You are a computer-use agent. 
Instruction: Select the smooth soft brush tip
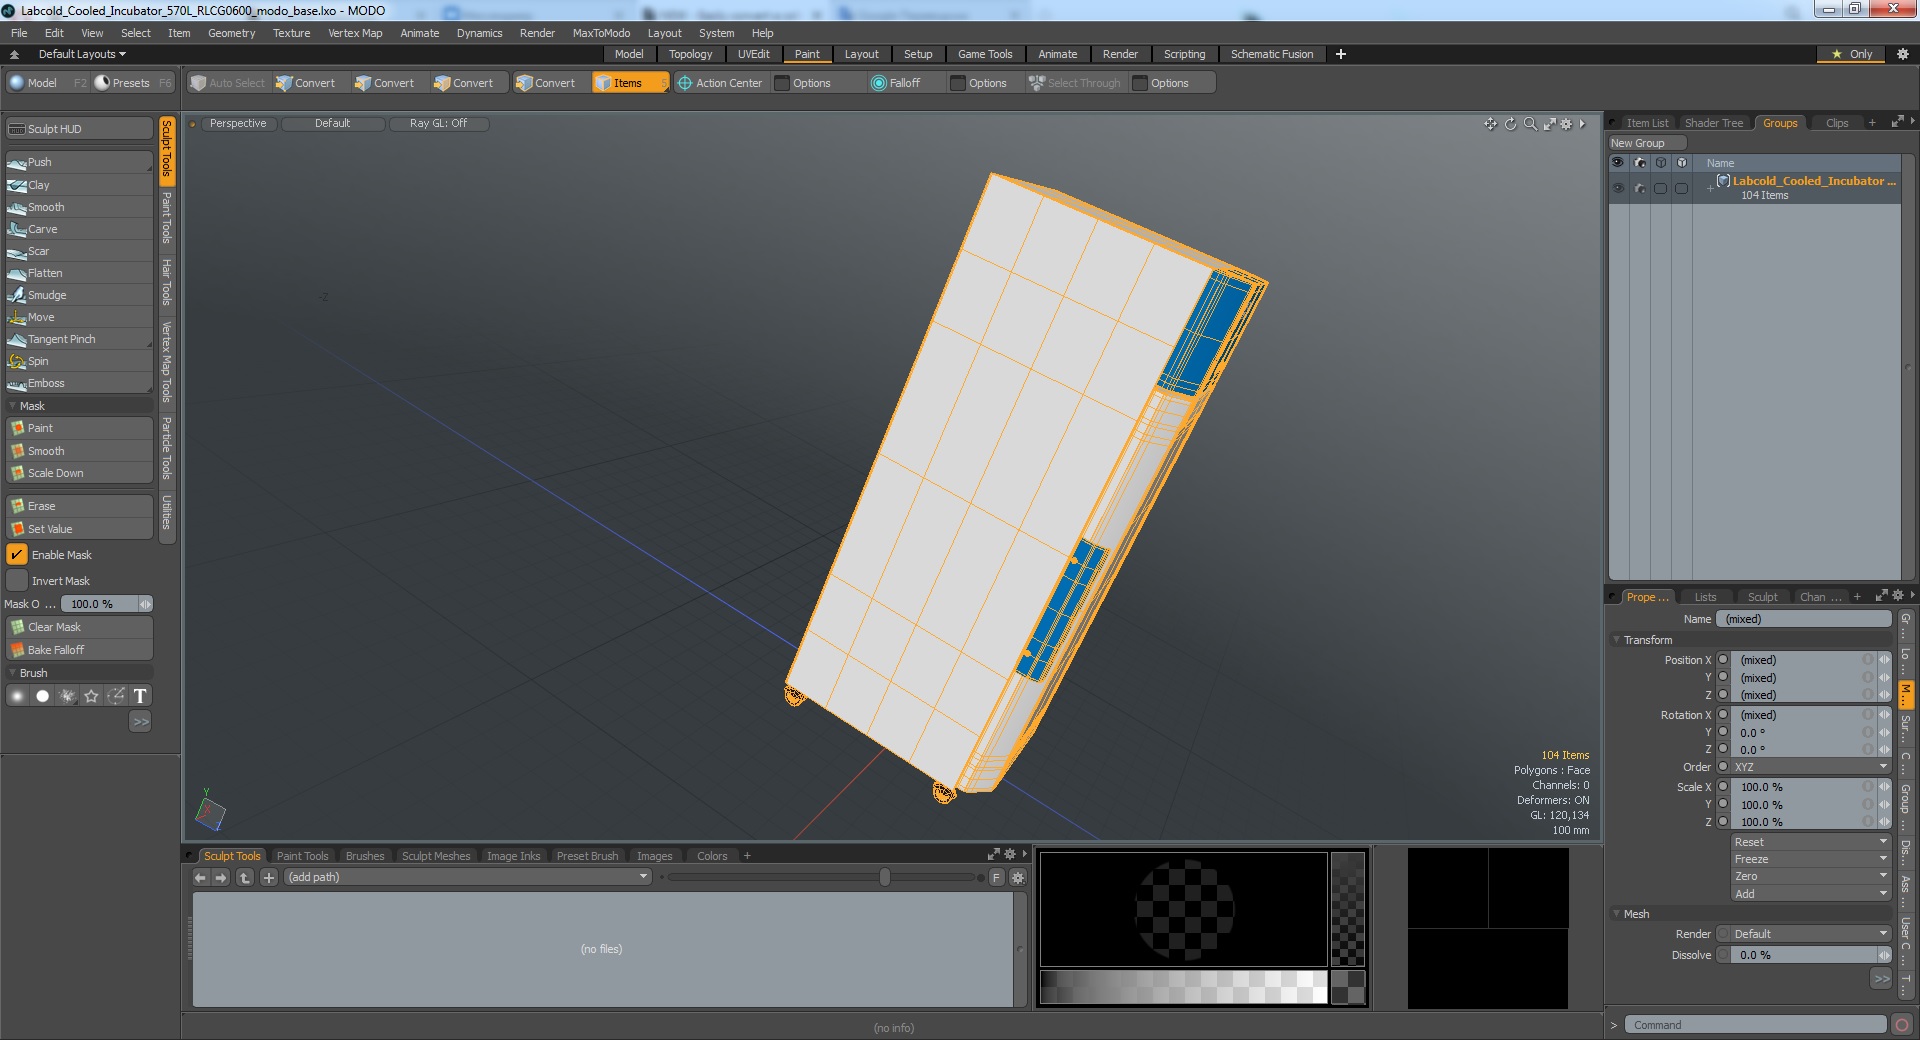coord(17,696)
